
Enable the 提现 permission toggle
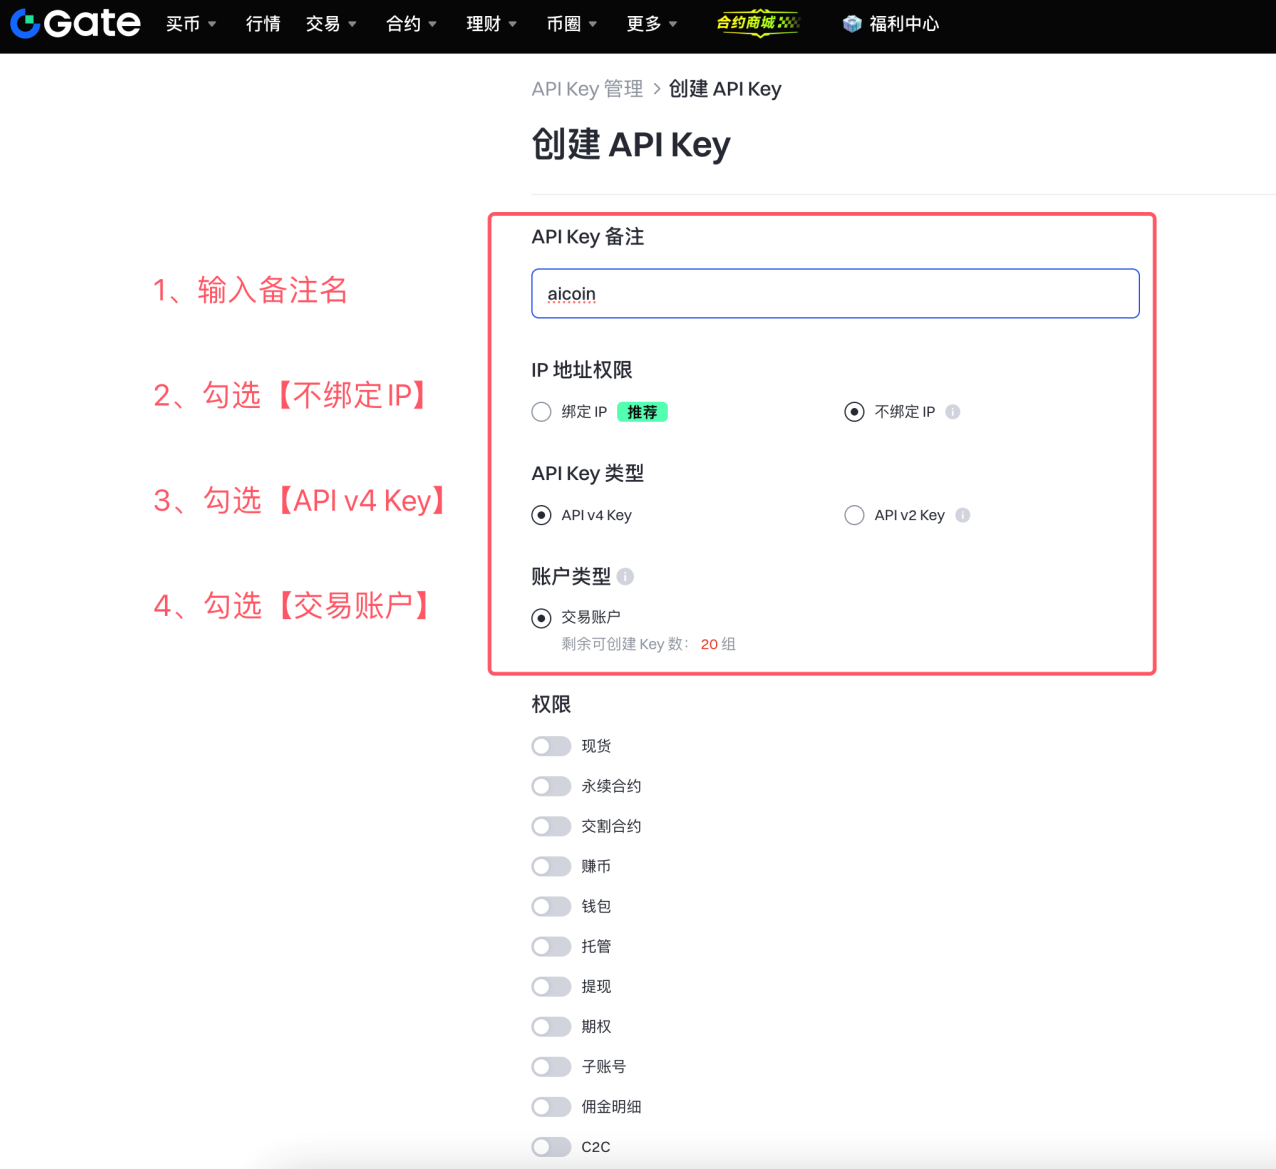(551, 986)
